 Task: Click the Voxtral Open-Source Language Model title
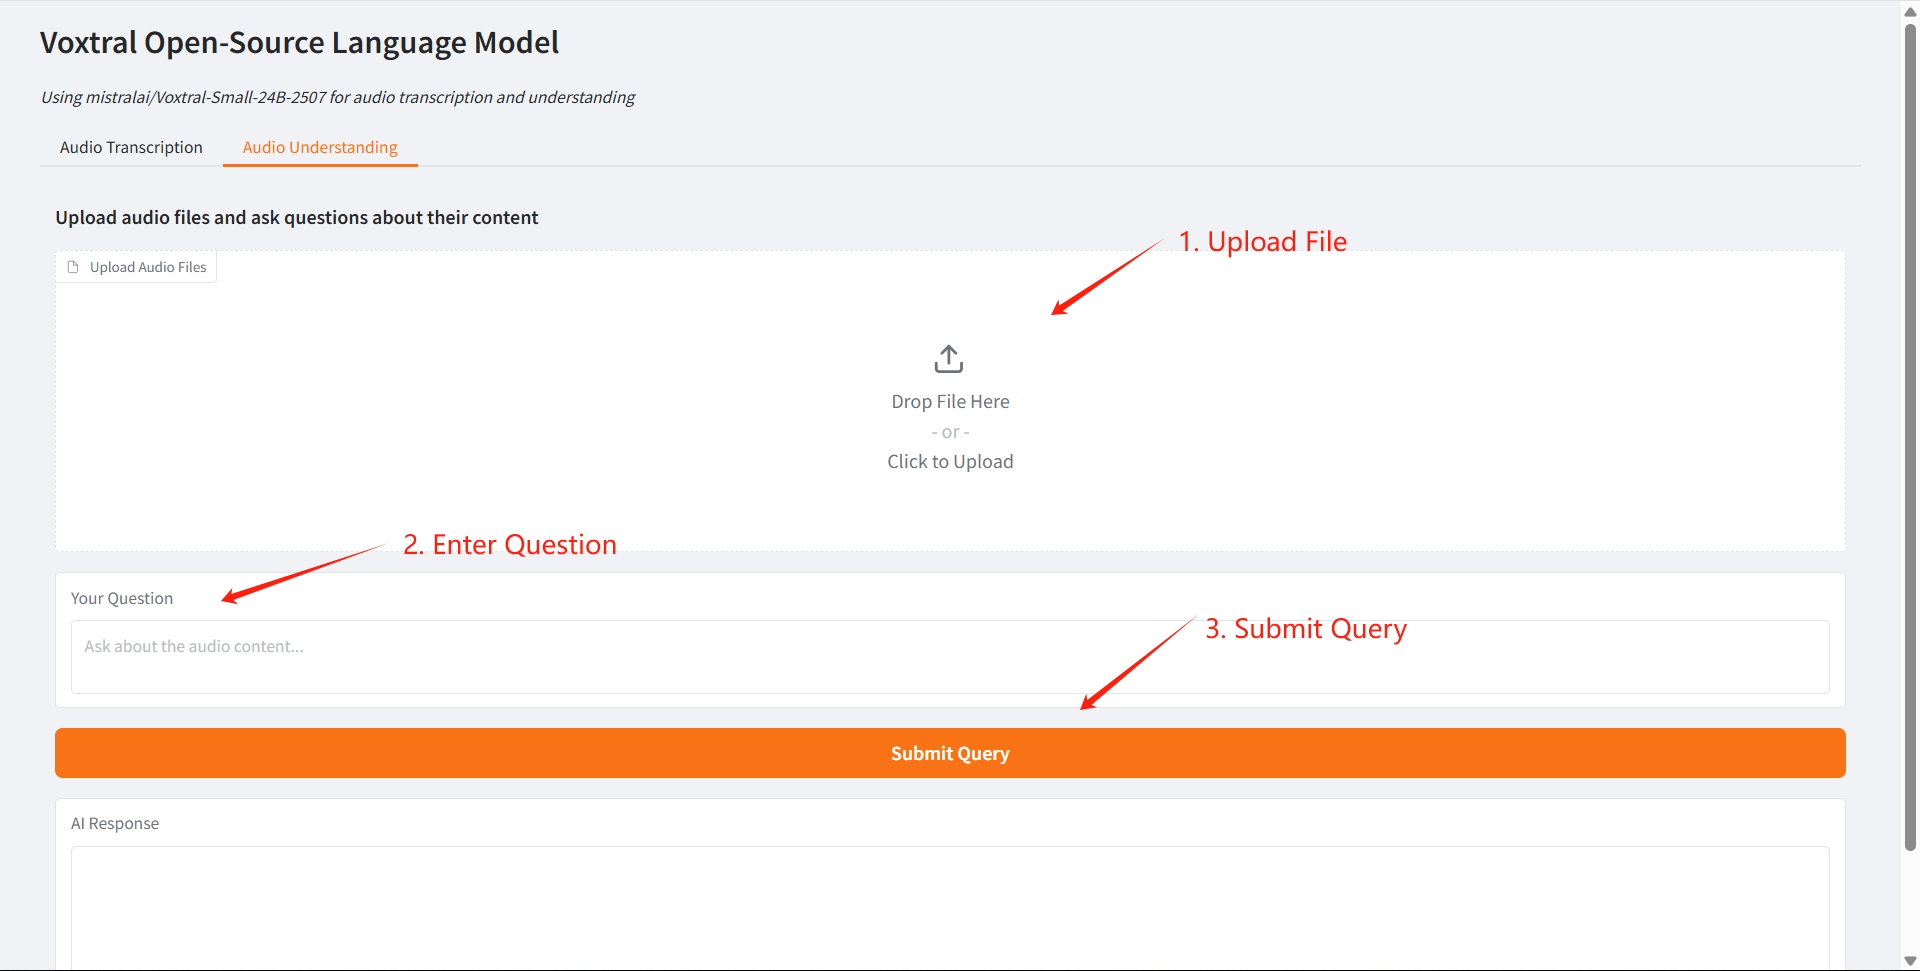(299, 43)
